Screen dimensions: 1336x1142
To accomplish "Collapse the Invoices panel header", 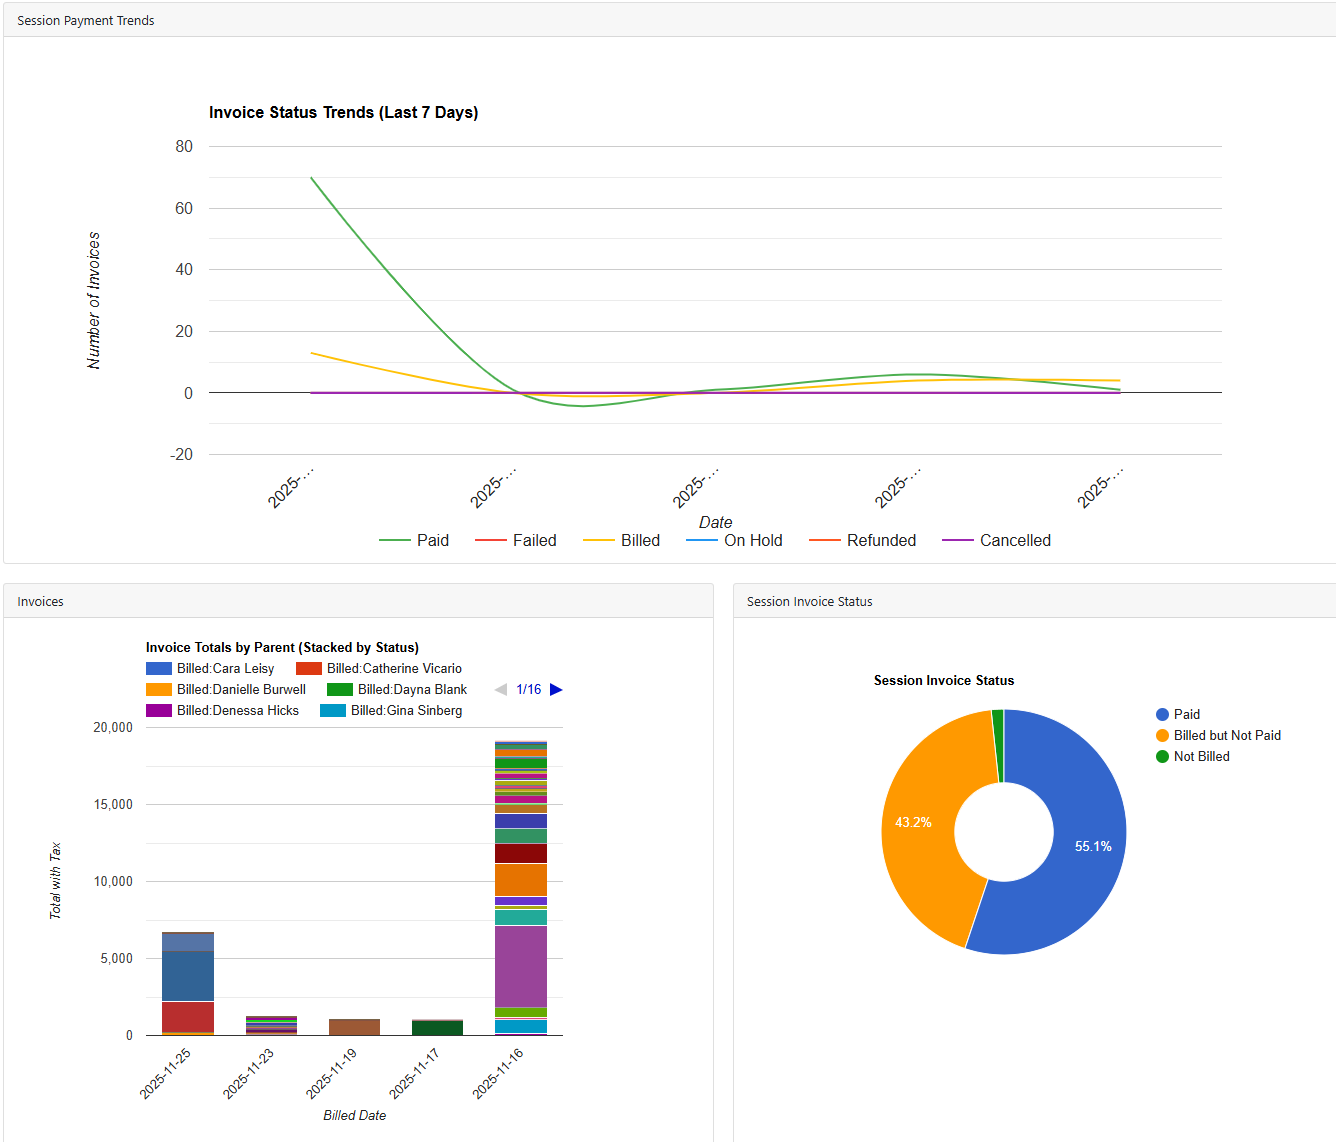I will click(41, 601).
